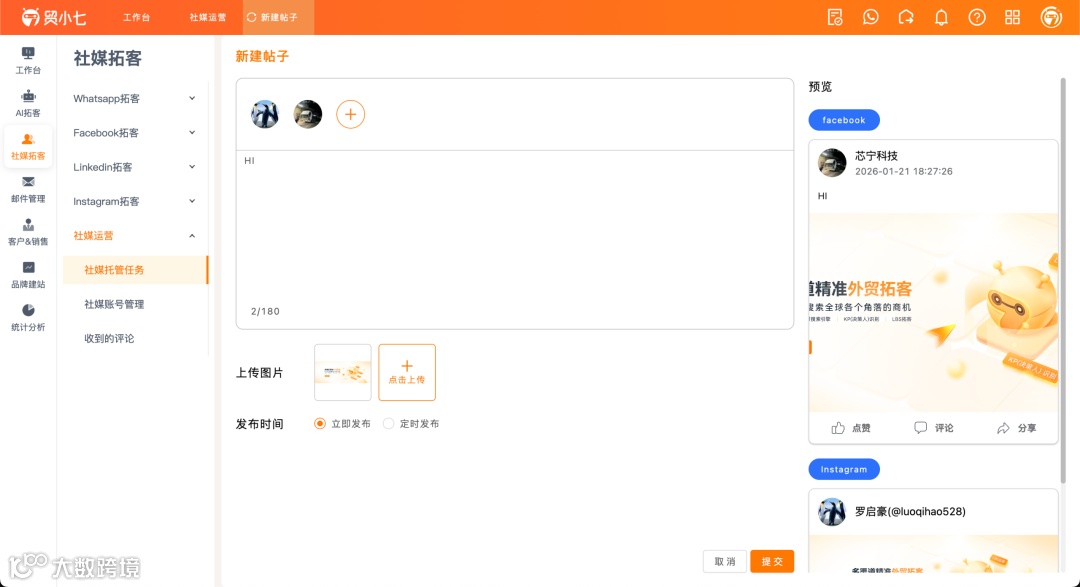1080x587 pixels.
Task: Open the 品牌建站 sidebar icon
Action: point(28,267)
